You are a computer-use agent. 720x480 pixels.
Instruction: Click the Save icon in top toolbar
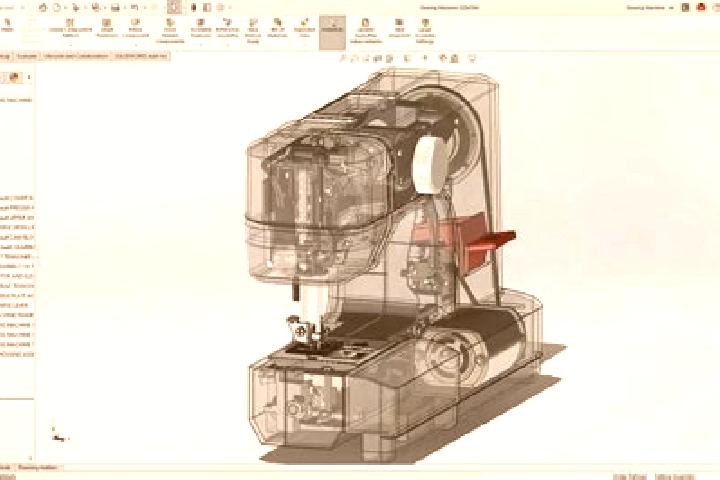[96, 7]
